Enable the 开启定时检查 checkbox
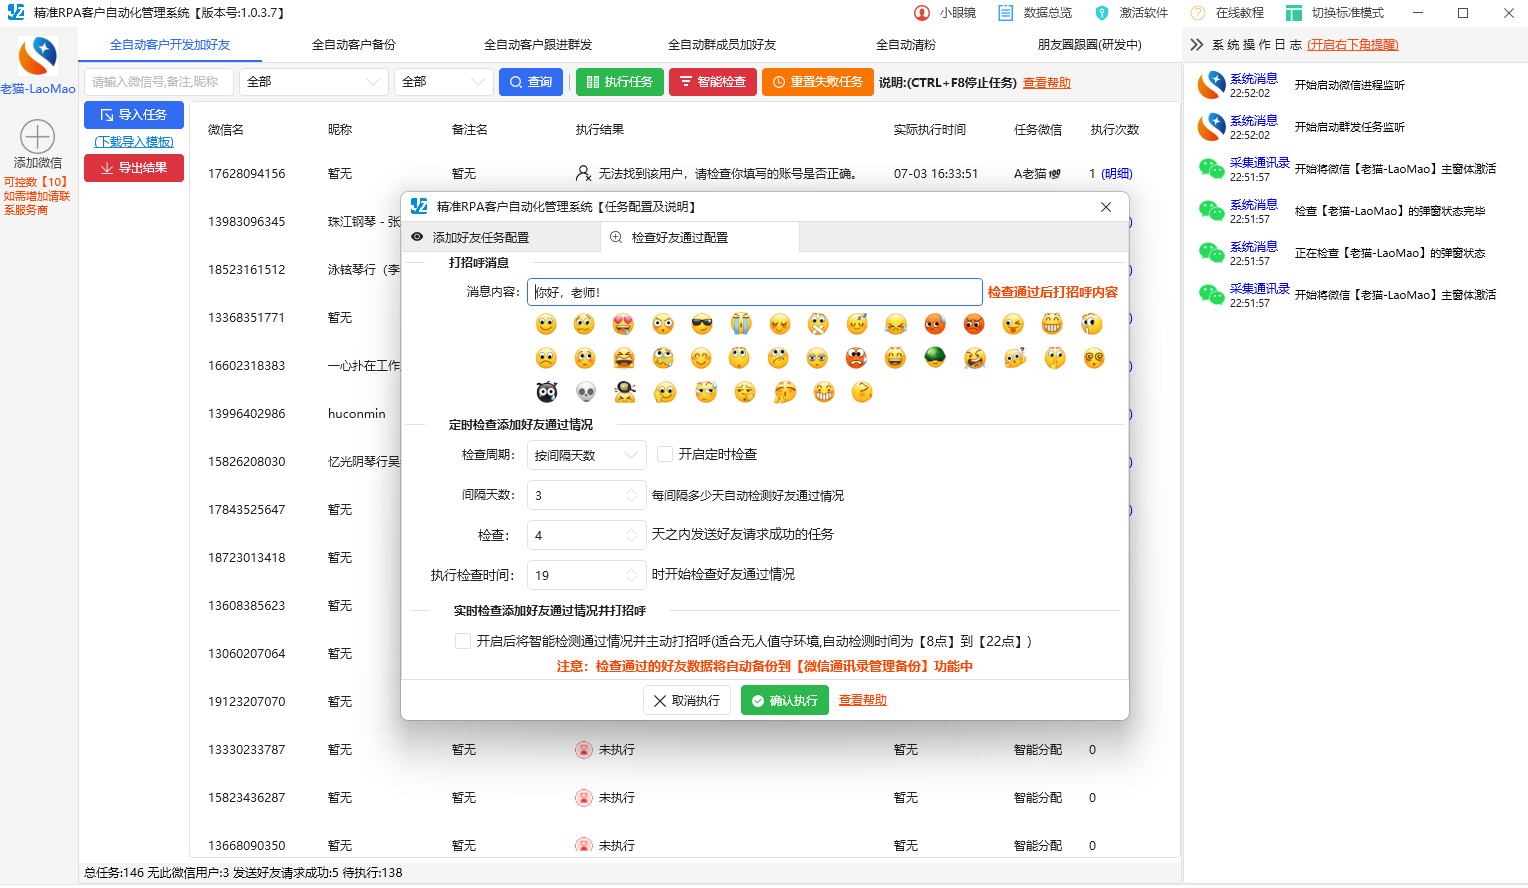This screenshot has width=1528, height=888. 665,454
